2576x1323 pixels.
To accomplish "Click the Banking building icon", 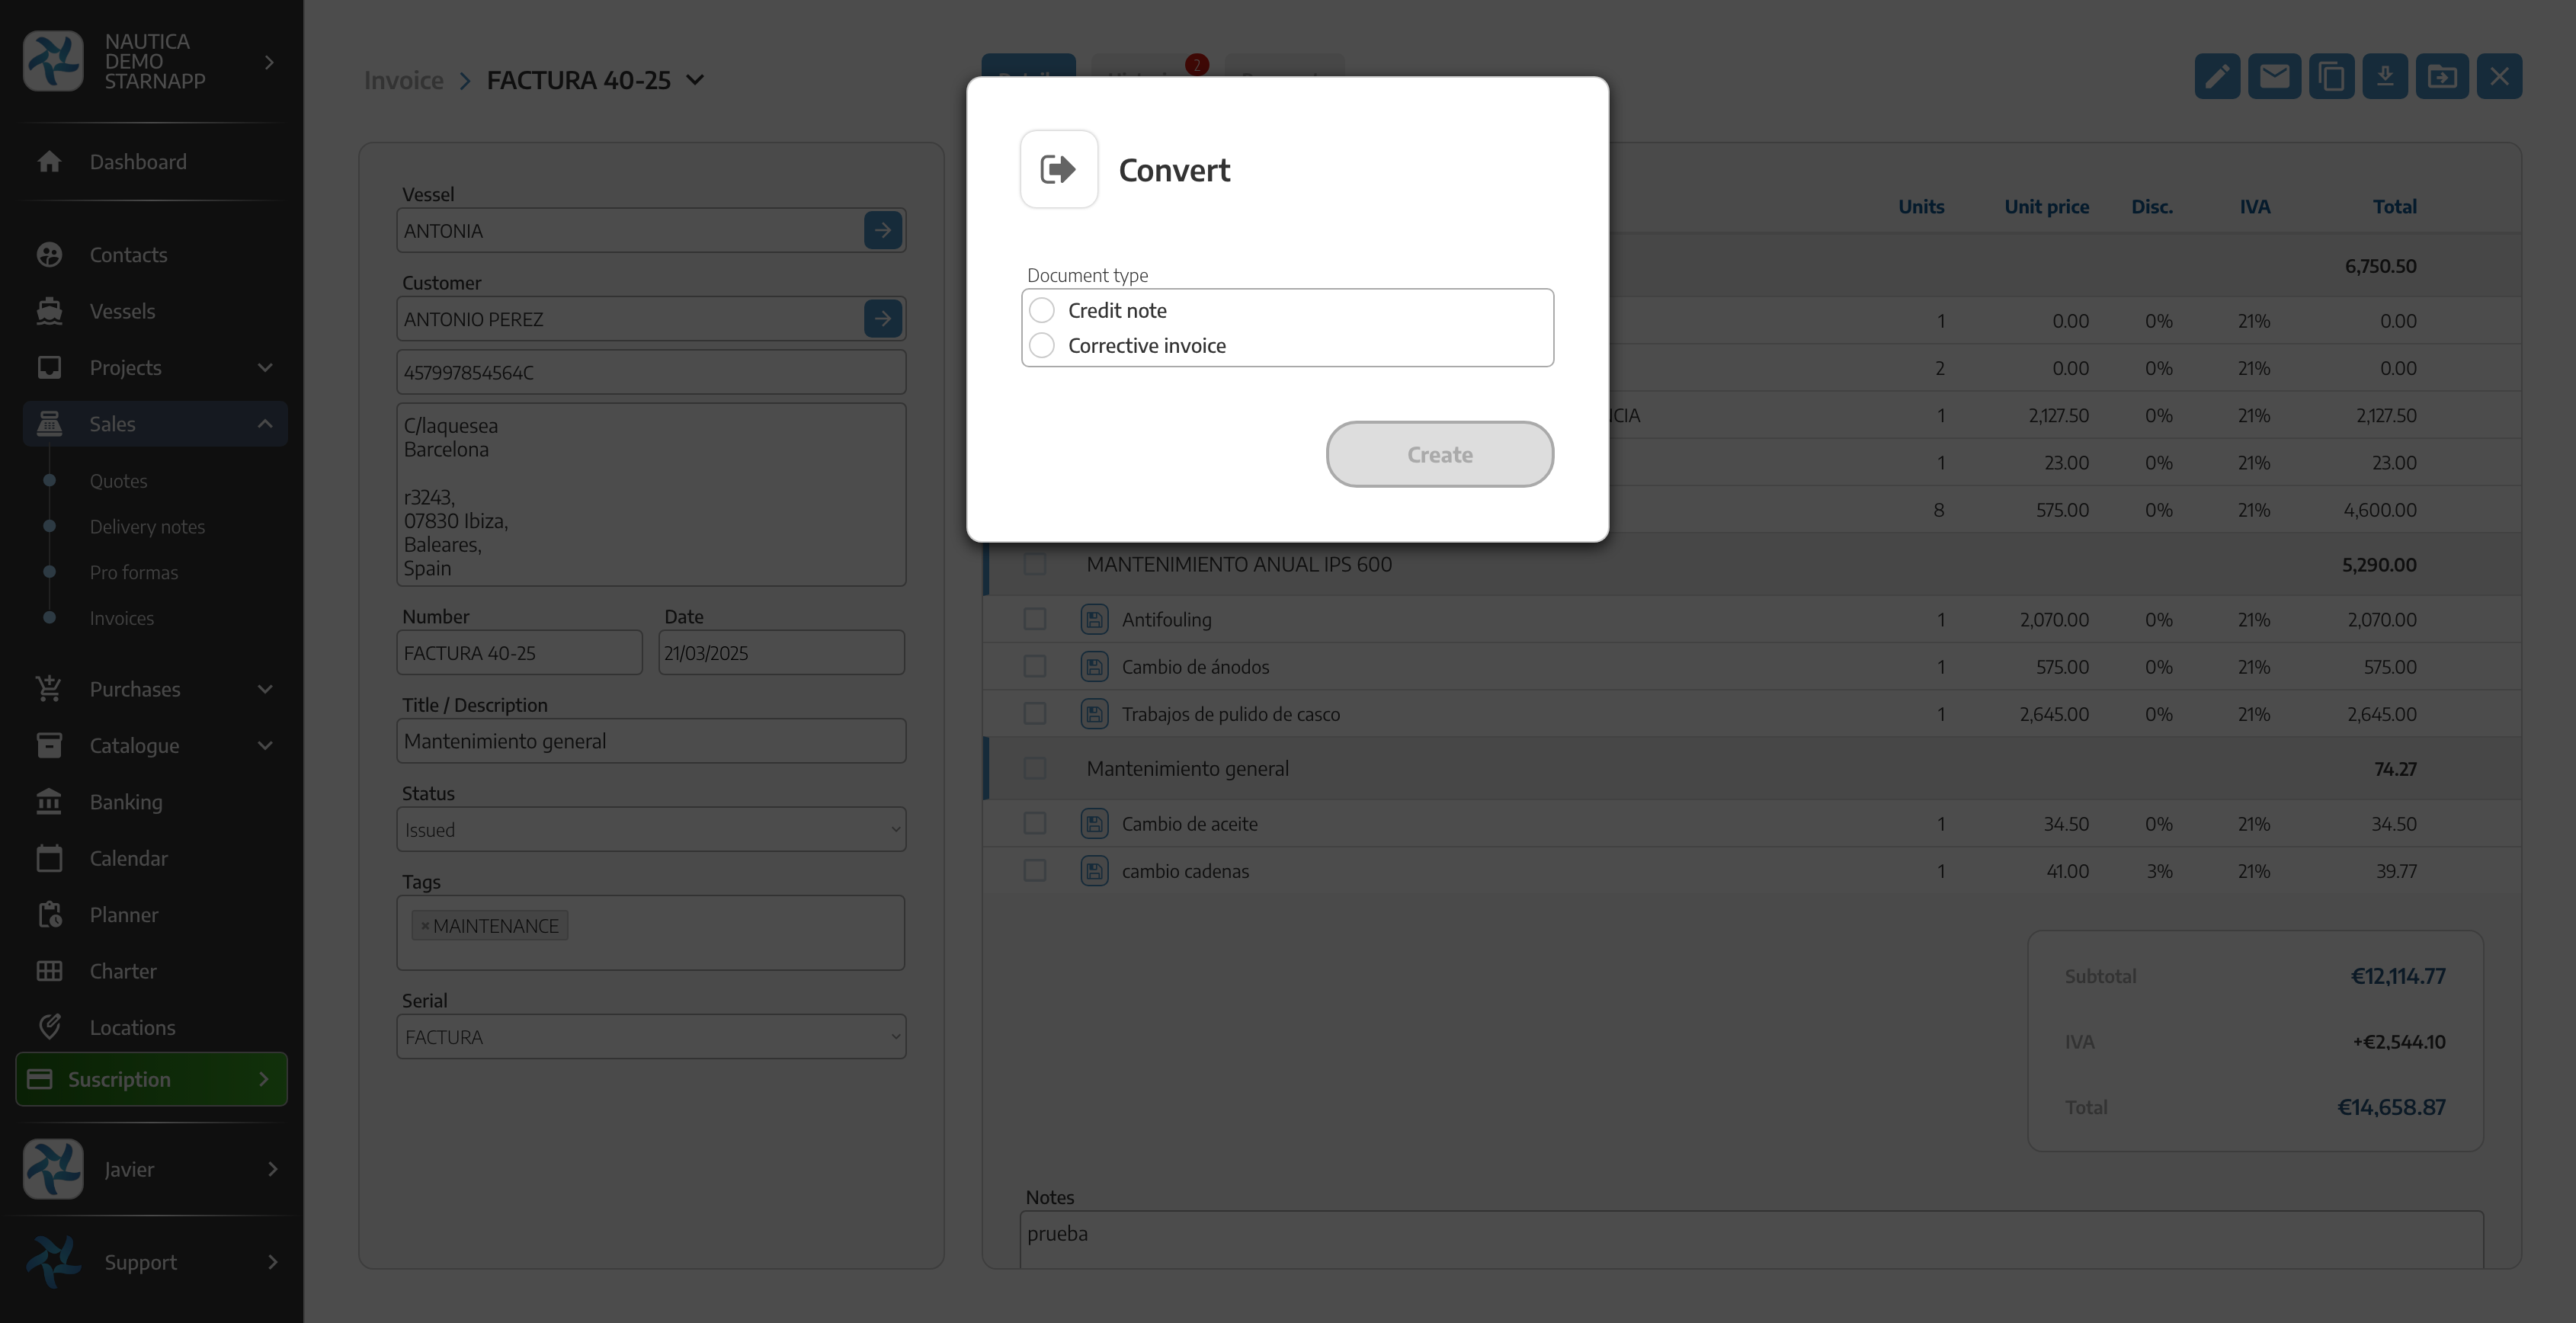I will 49,802.
